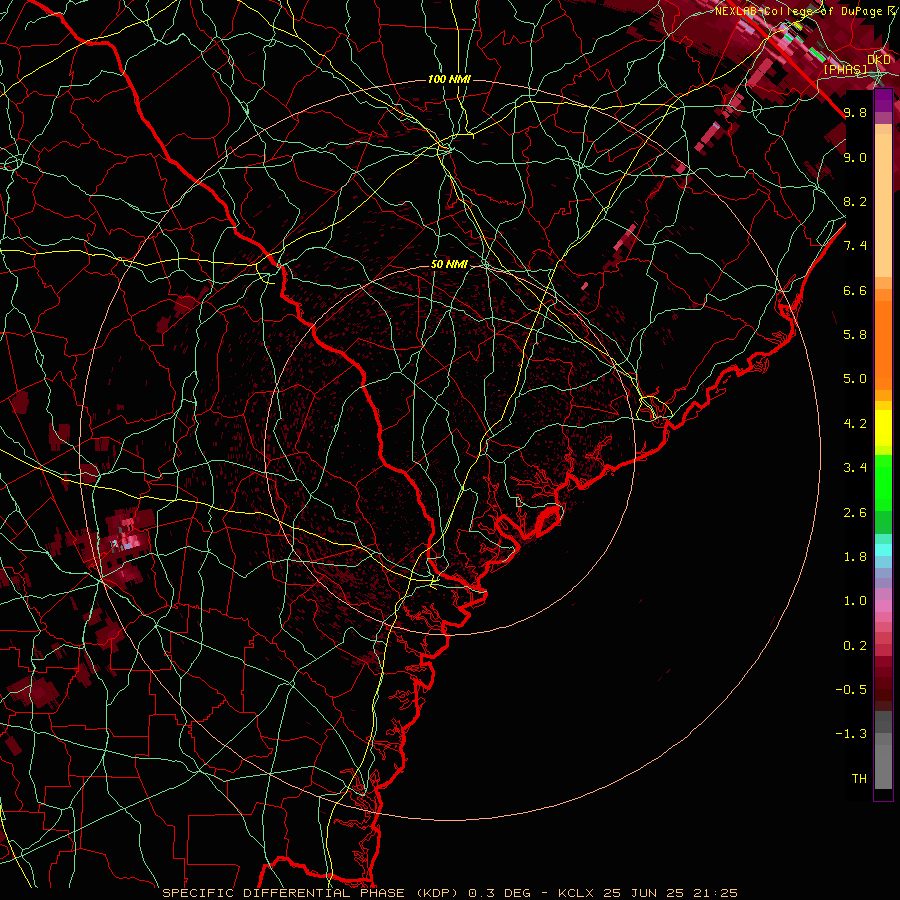Click the 2.6 legend value

[x=855, y=513]
